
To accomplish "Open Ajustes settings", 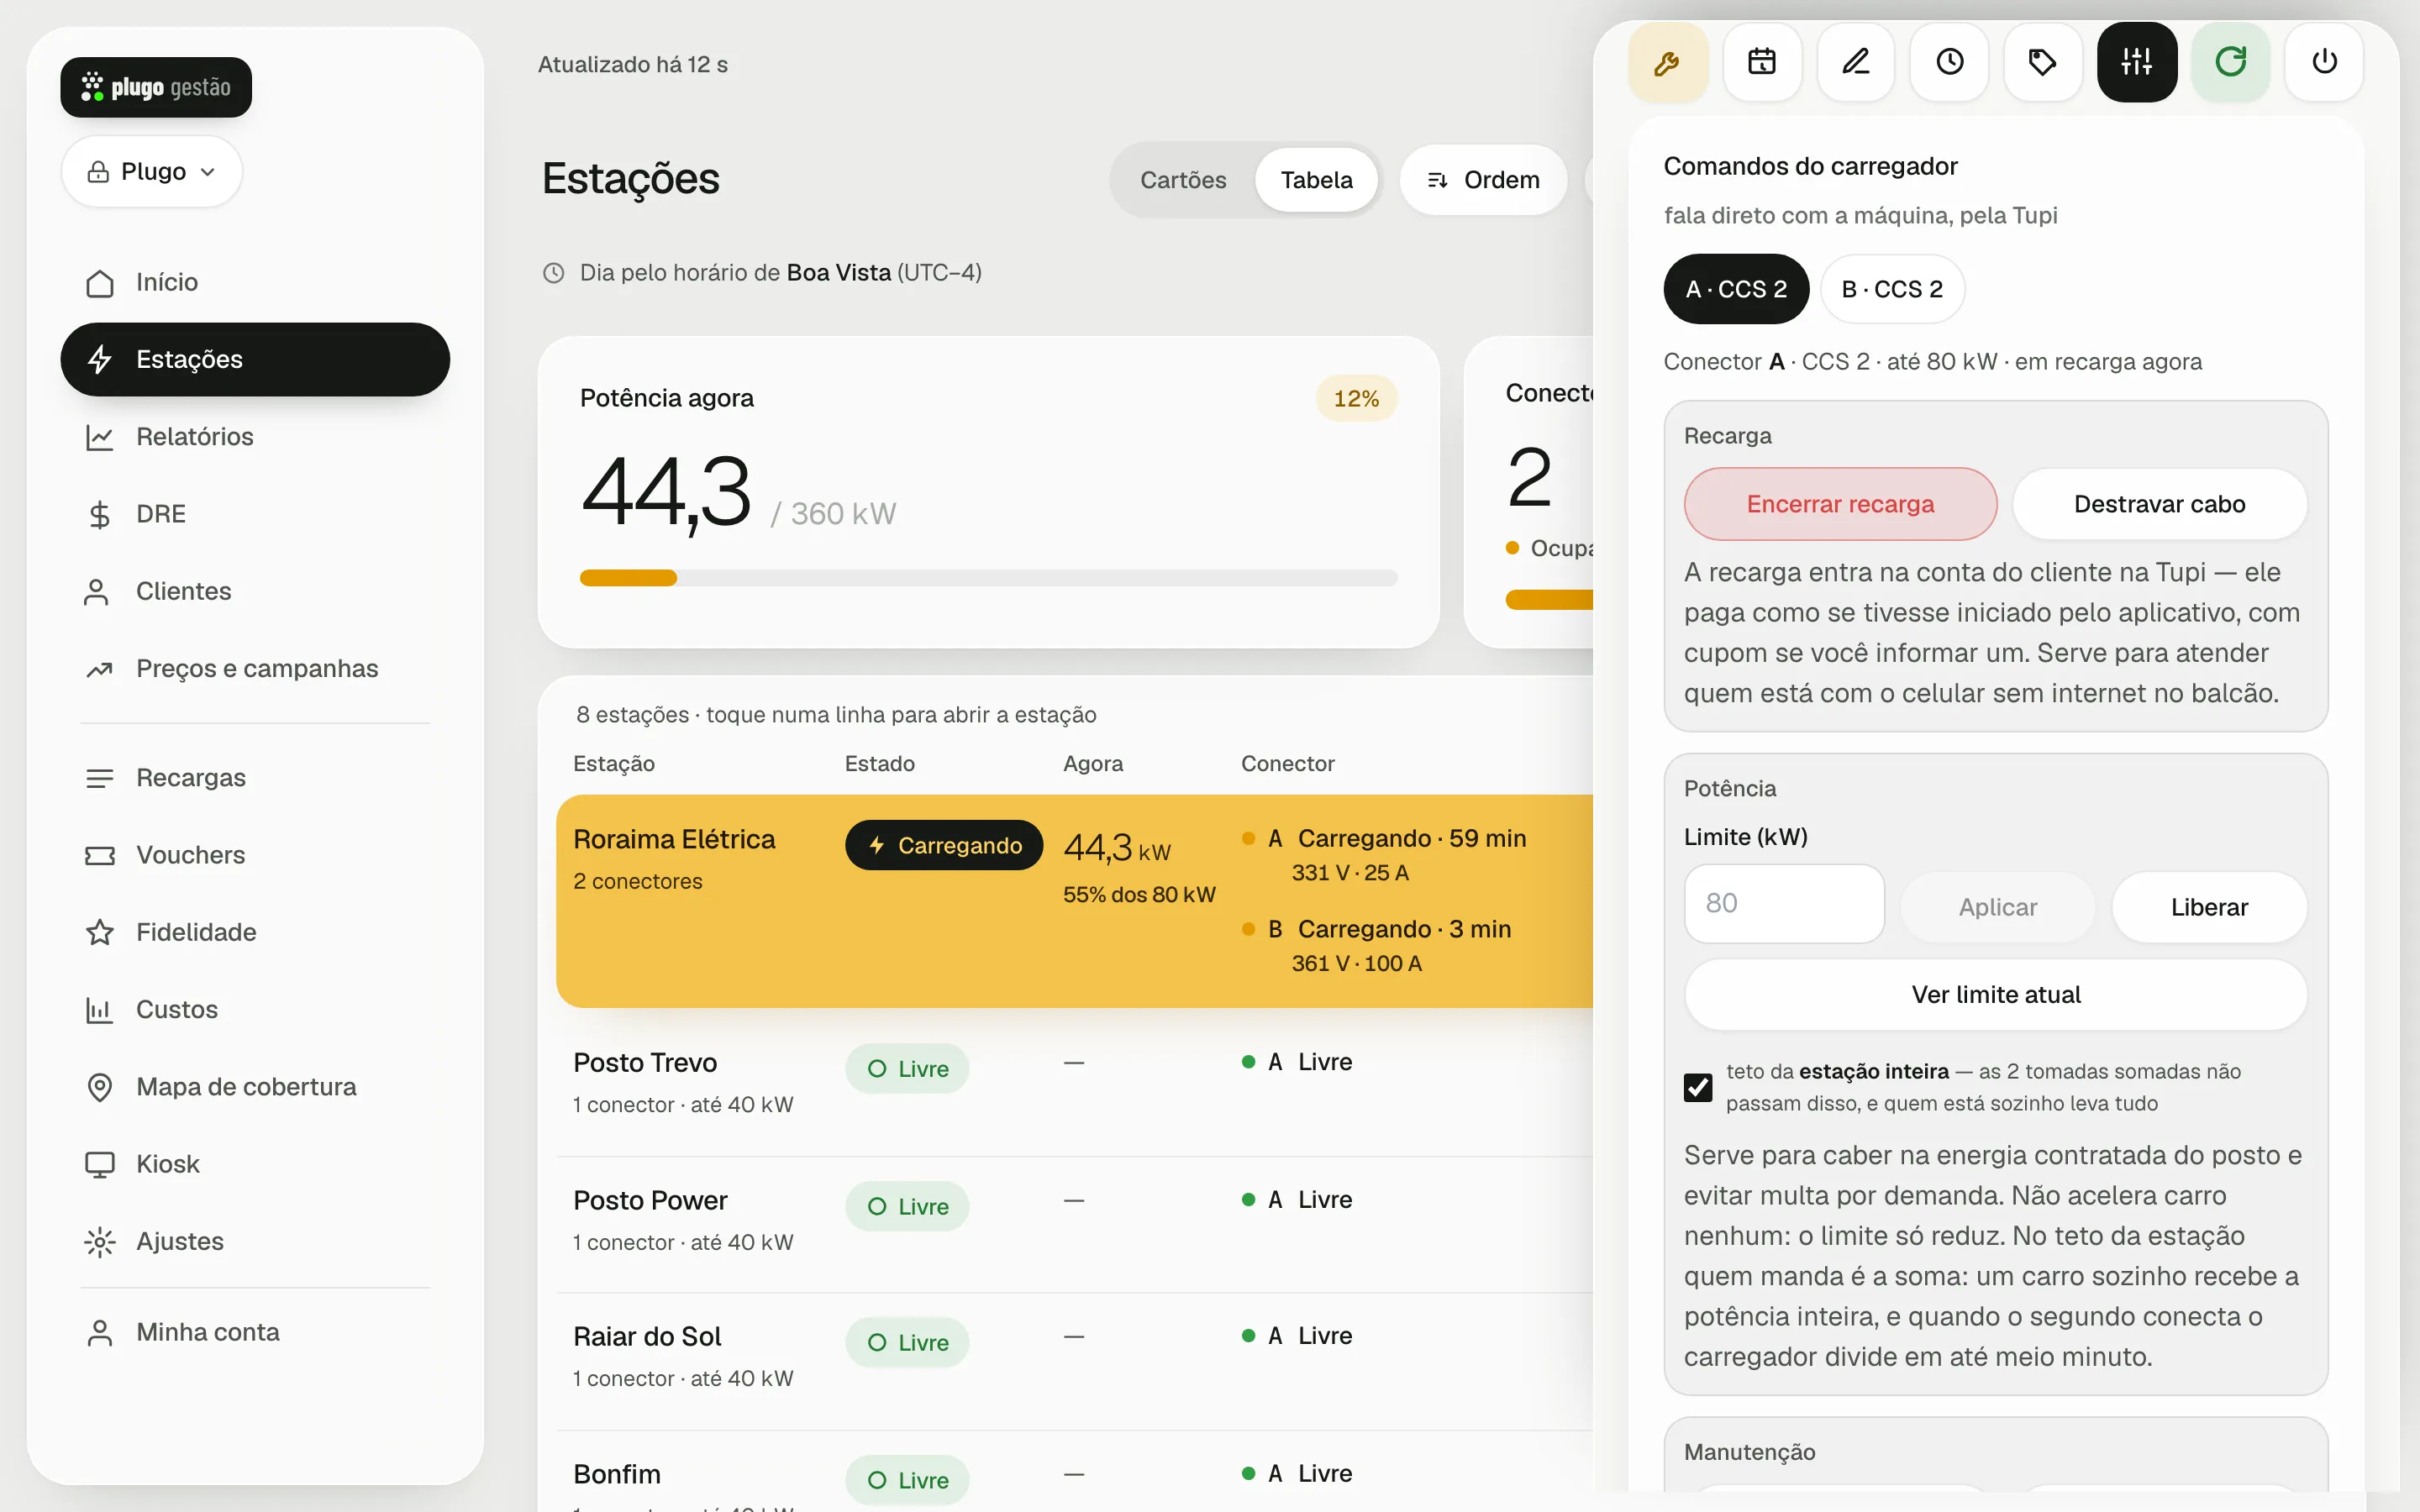I will click(x=255, y=1241).
